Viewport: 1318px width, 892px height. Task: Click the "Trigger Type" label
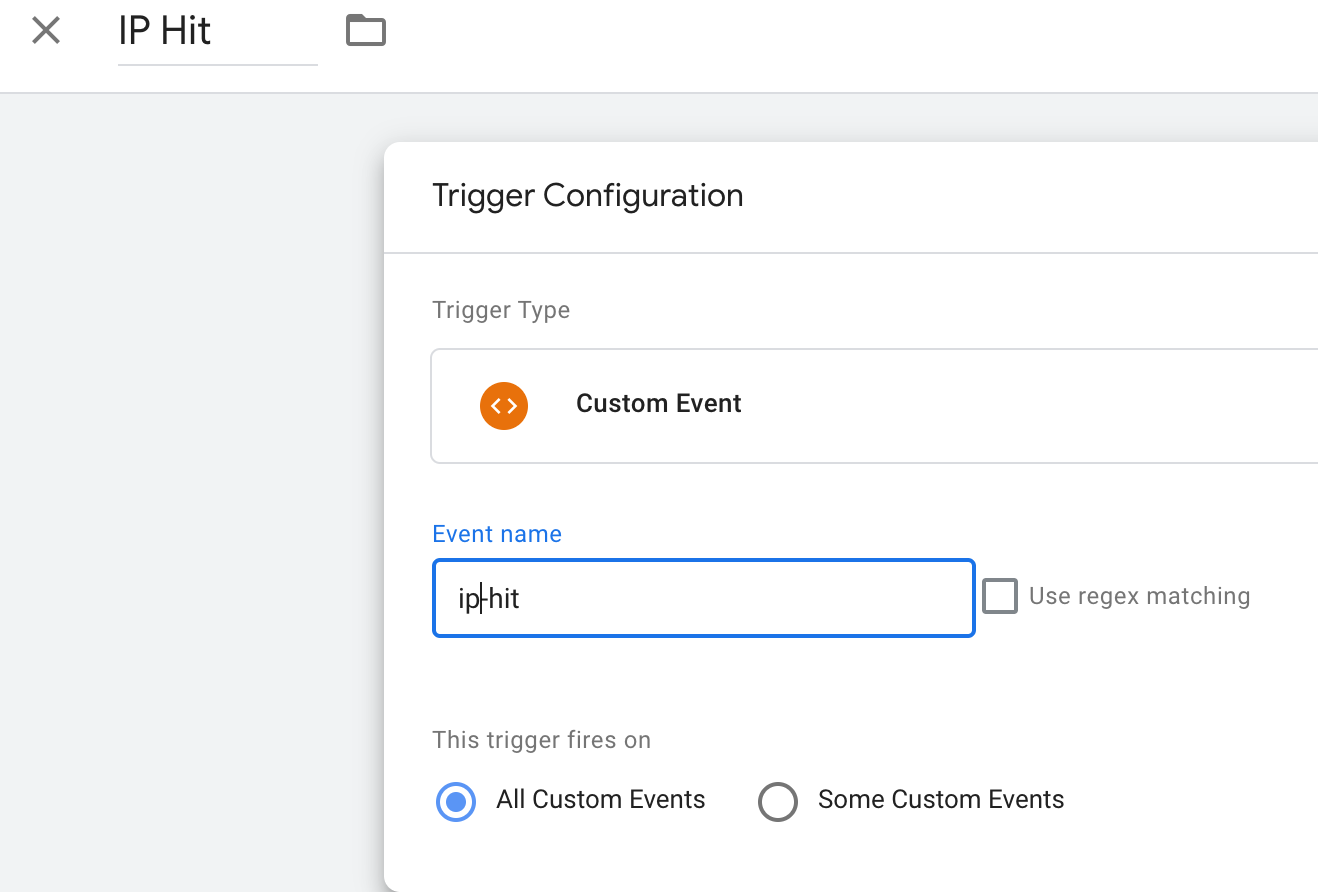(501, 310)
